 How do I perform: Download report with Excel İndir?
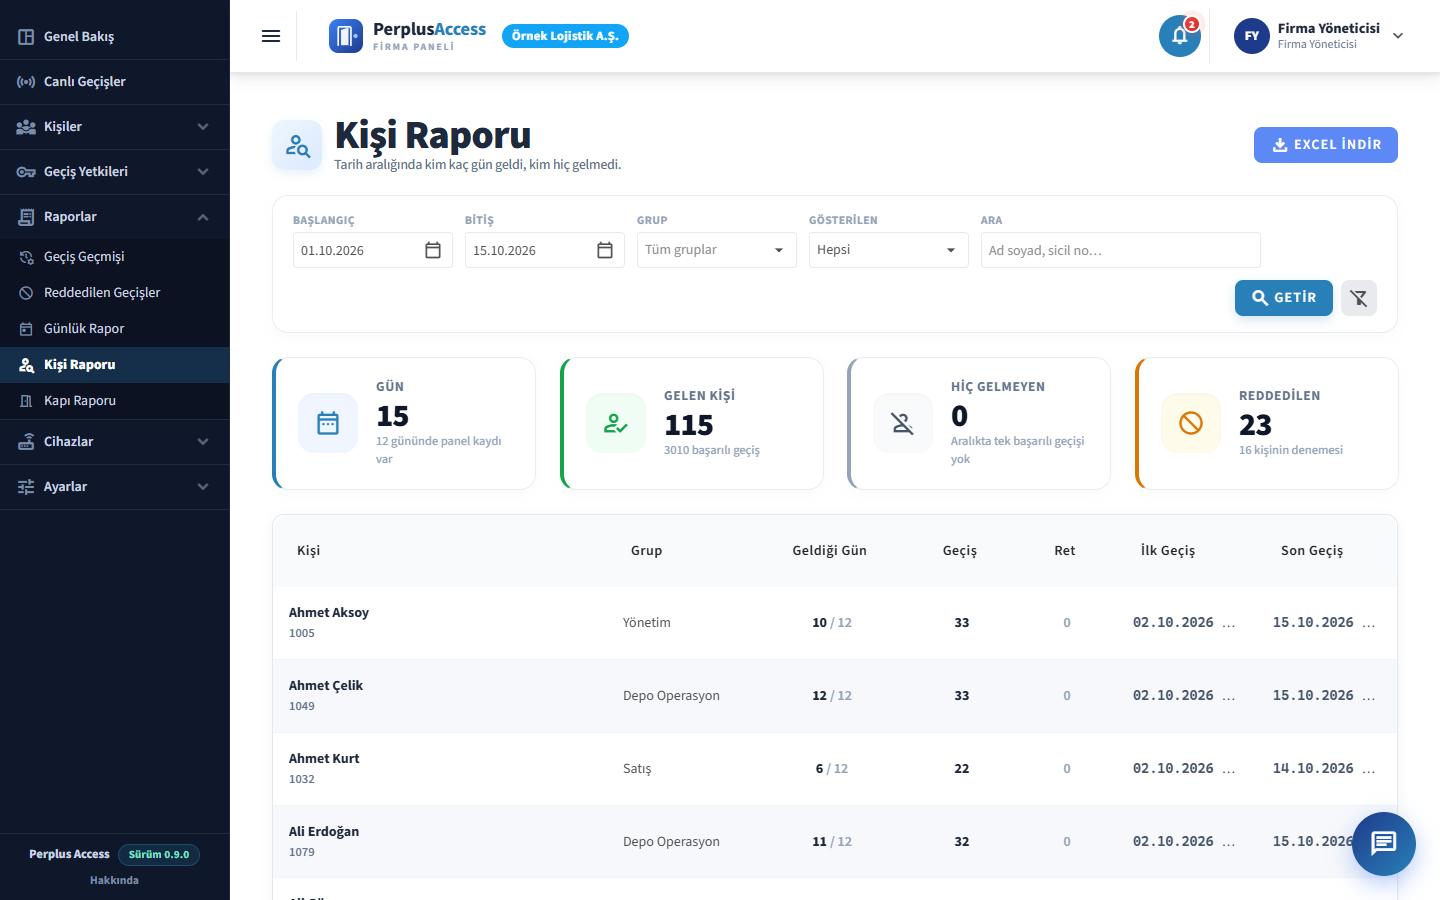1326,145
